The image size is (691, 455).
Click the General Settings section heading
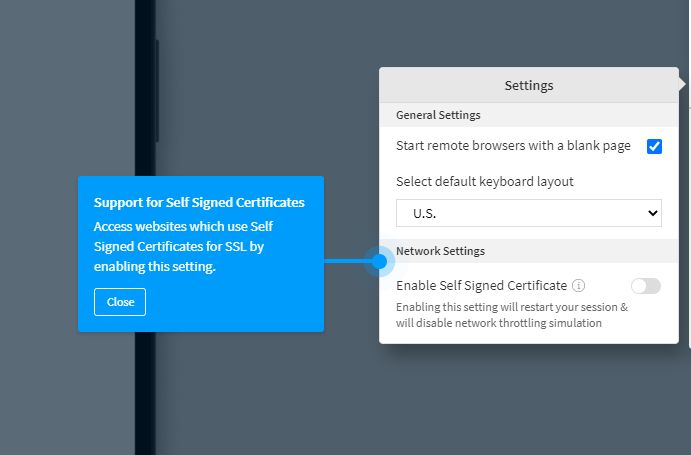(x=438, y=115)
